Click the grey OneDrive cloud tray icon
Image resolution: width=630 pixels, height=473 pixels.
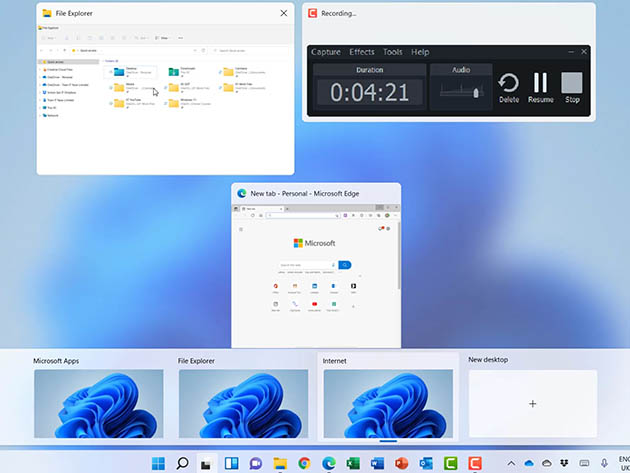(546, 463)
